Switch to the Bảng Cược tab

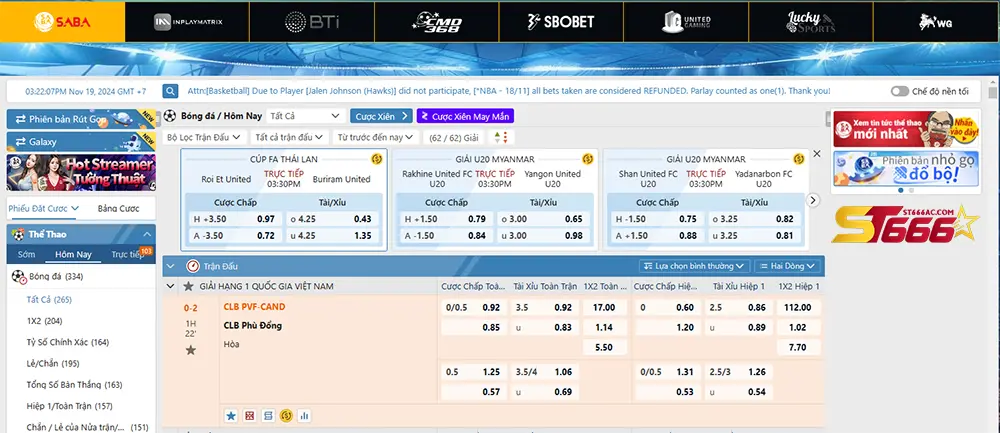click(x=118, y=208)
